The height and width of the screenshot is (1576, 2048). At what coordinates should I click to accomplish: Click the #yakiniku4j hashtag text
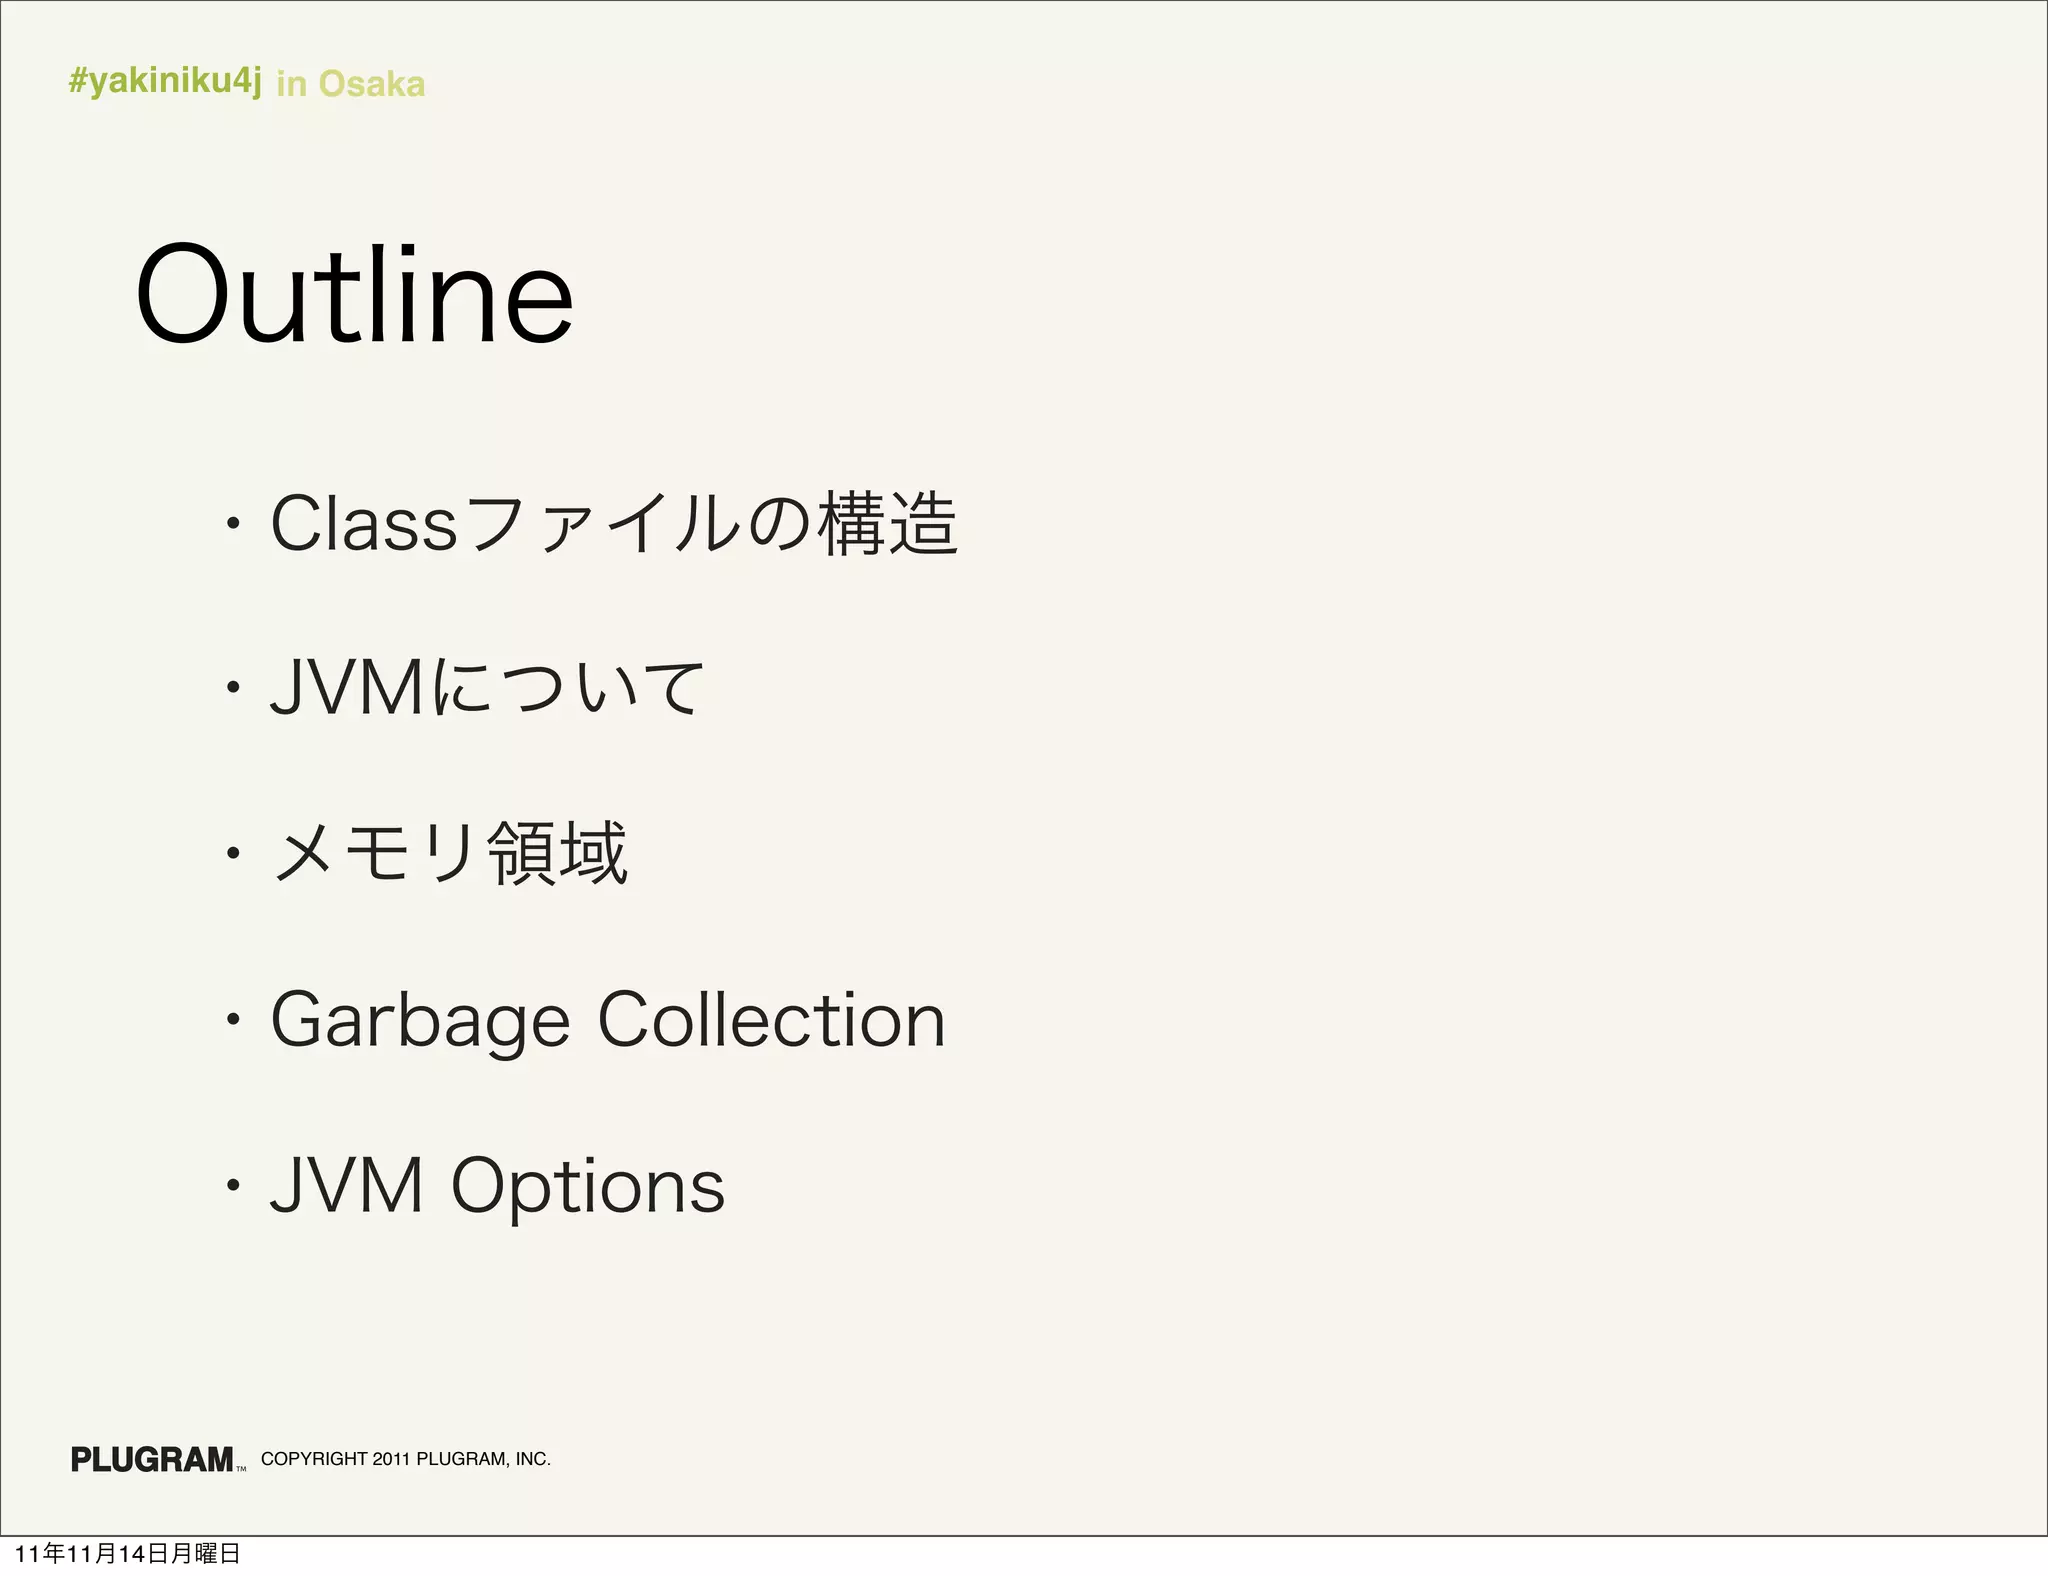pyautogui.click(x=165, y=81)
